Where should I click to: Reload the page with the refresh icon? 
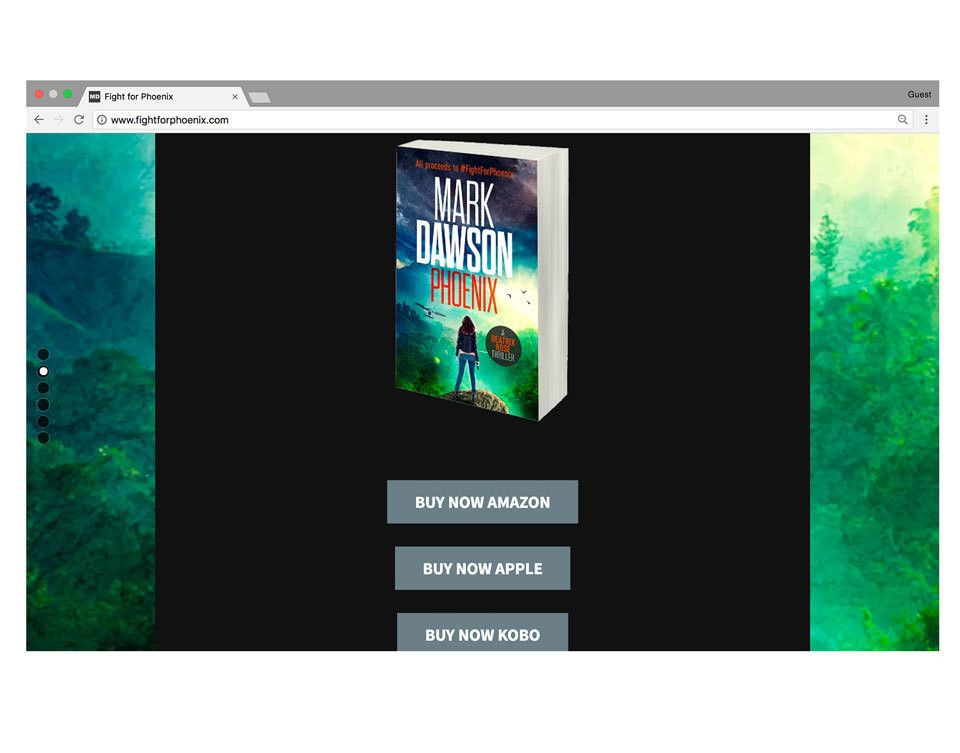[79, 120]
